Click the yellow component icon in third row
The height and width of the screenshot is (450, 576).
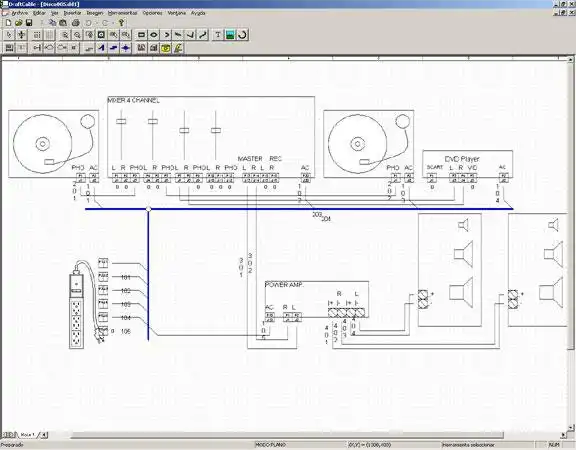[x=166, y=48]
